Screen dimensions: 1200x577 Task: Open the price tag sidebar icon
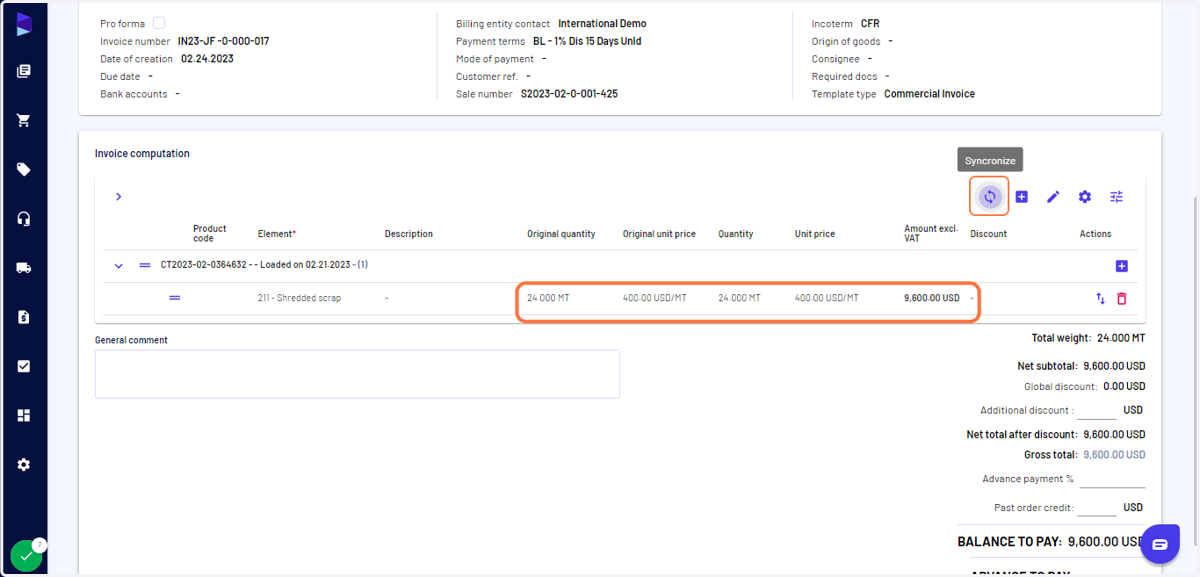tap(24, 169)
